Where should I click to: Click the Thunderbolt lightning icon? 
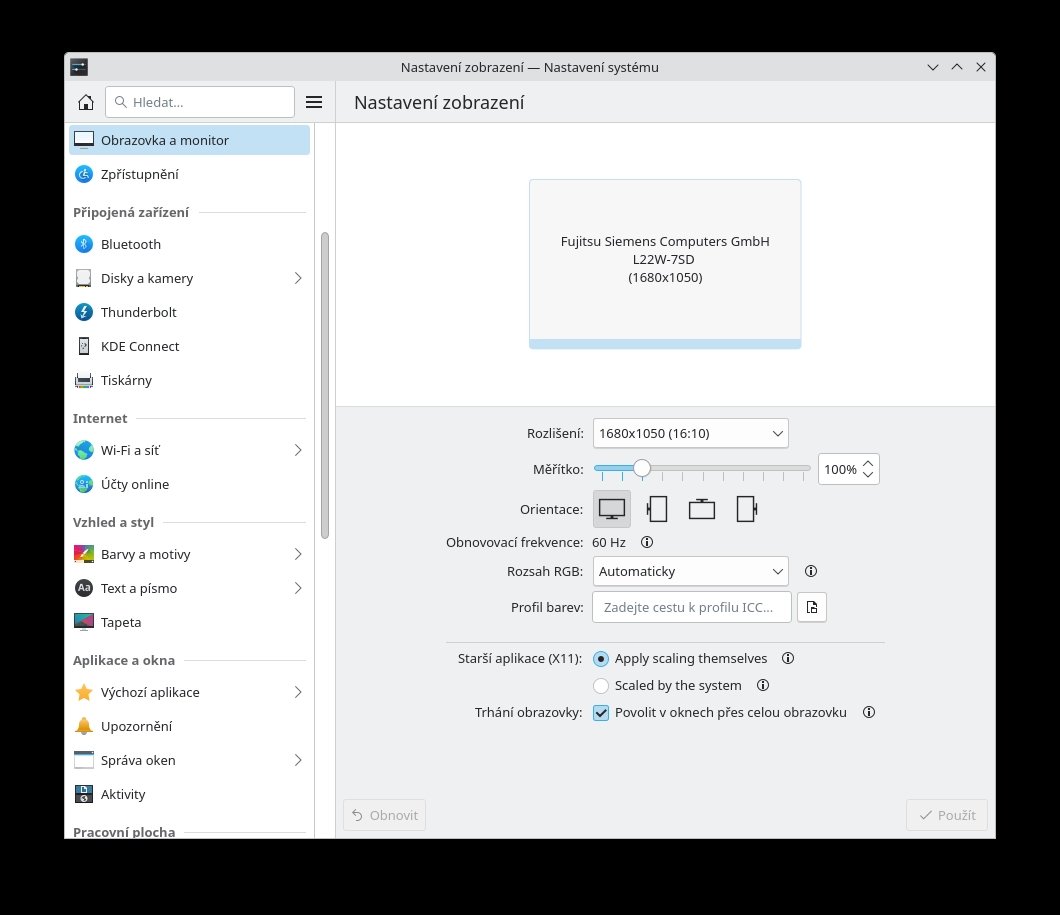tap(84, 312)
